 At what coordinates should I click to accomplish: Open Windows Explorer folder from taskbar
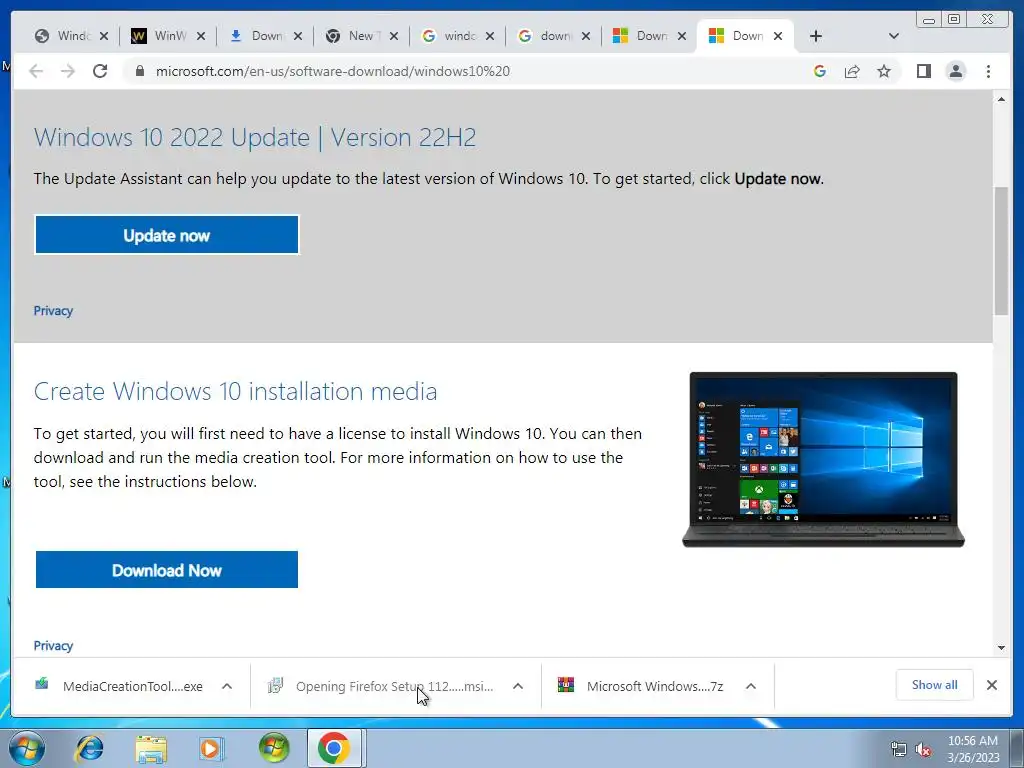151,748
